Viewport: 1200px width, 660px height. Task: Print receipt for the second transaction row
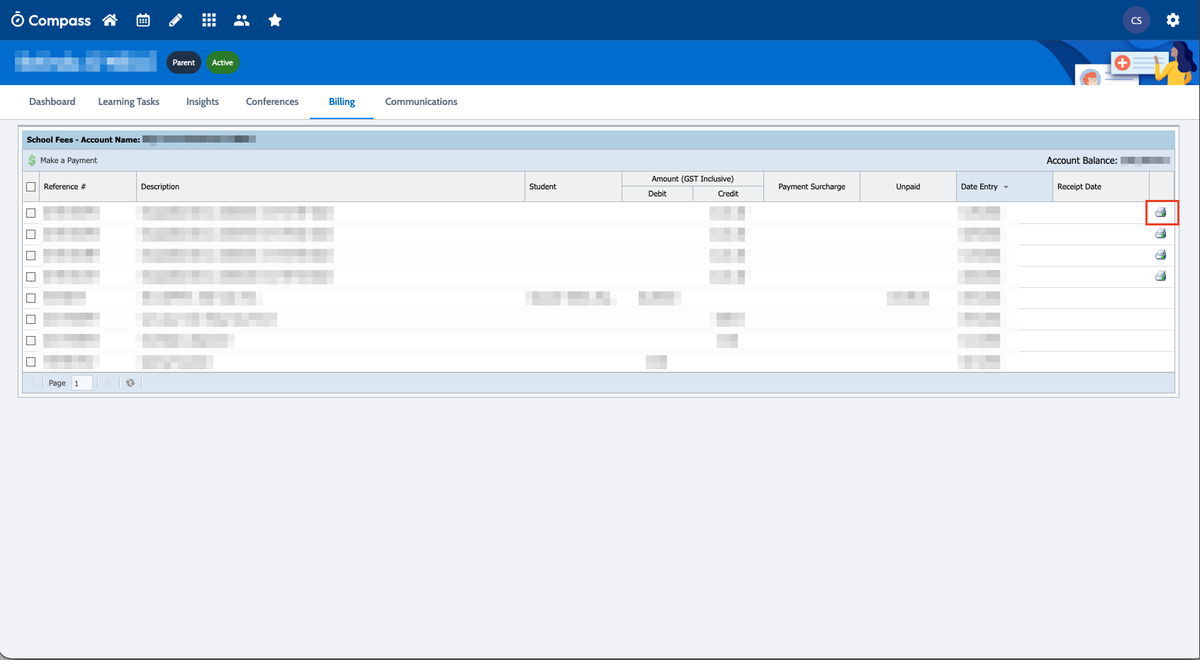1161,234
